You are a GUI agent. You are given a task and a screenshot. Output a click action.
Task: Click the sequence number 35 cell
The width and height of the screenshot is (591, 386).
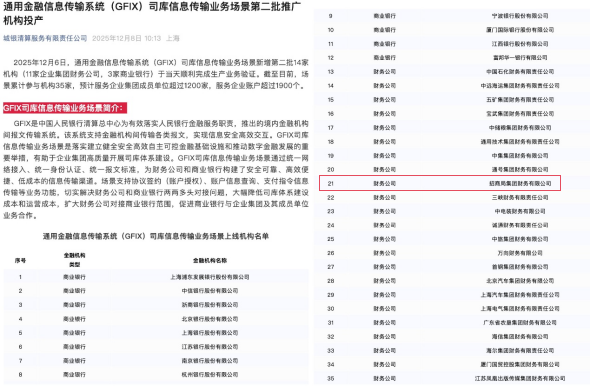pyautogui.click(x=331, y=378)
